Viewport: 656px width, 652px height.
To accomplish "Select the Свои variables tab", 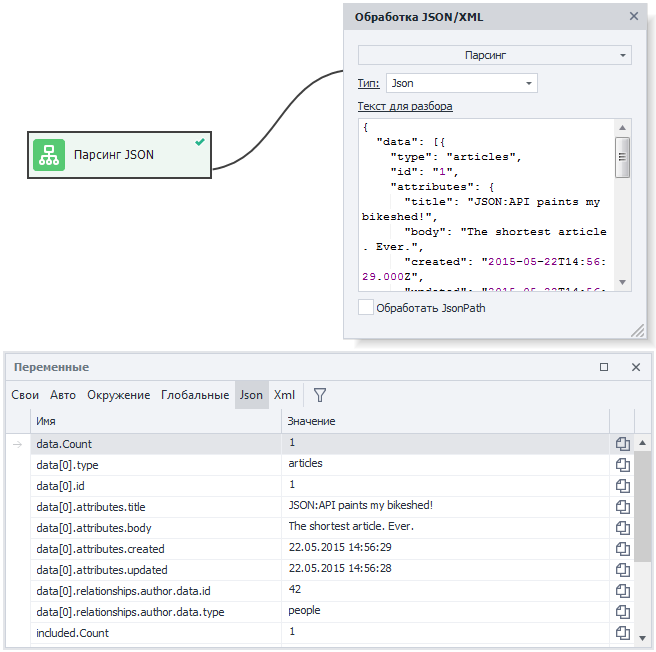I will pyautogui.click(x=25, y=395).
